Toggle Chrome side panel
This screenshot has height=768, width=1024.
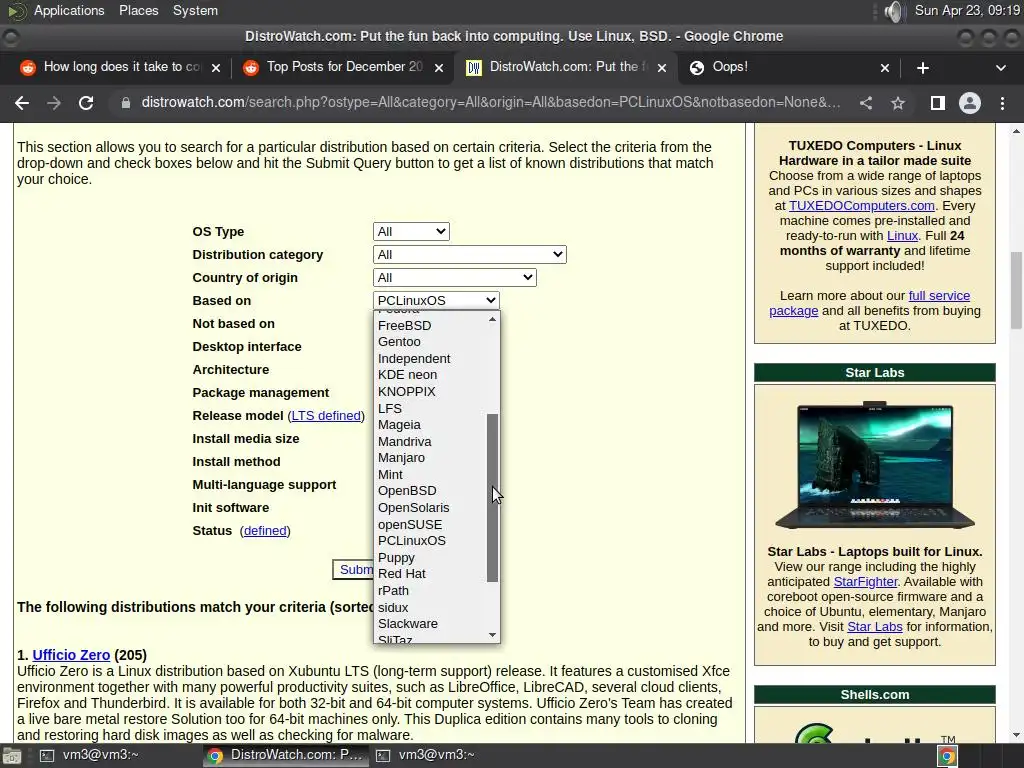(x=938, y=103)
